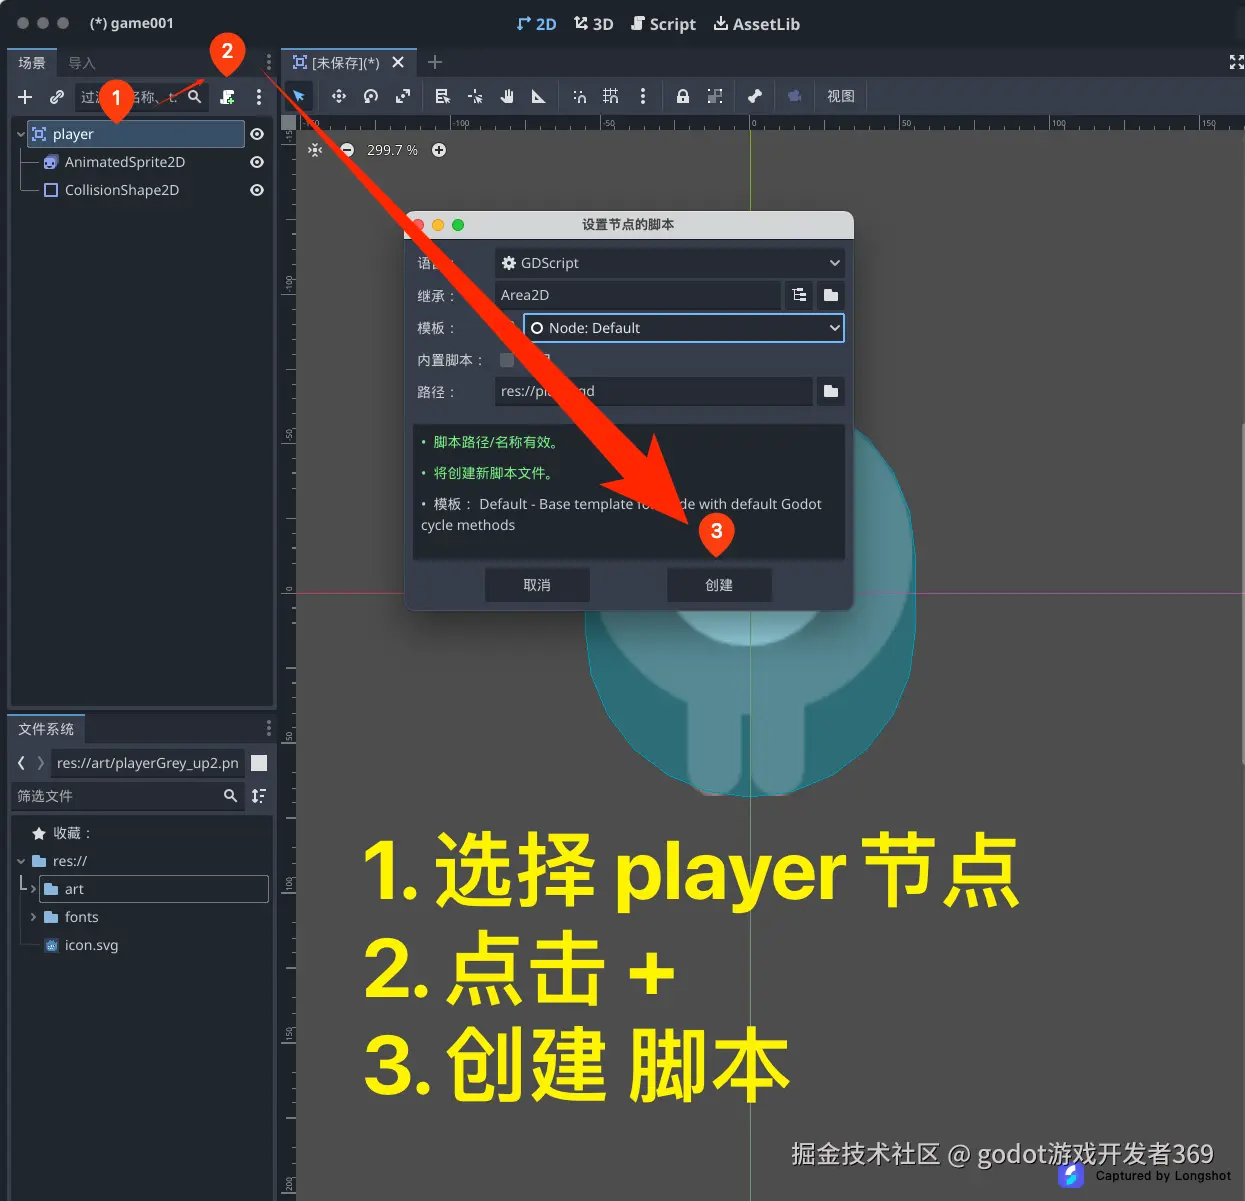This screenshot has width=1245, height=1201.
Task: Toggle FileSystem split mode square button
Action: click(259, 763)
